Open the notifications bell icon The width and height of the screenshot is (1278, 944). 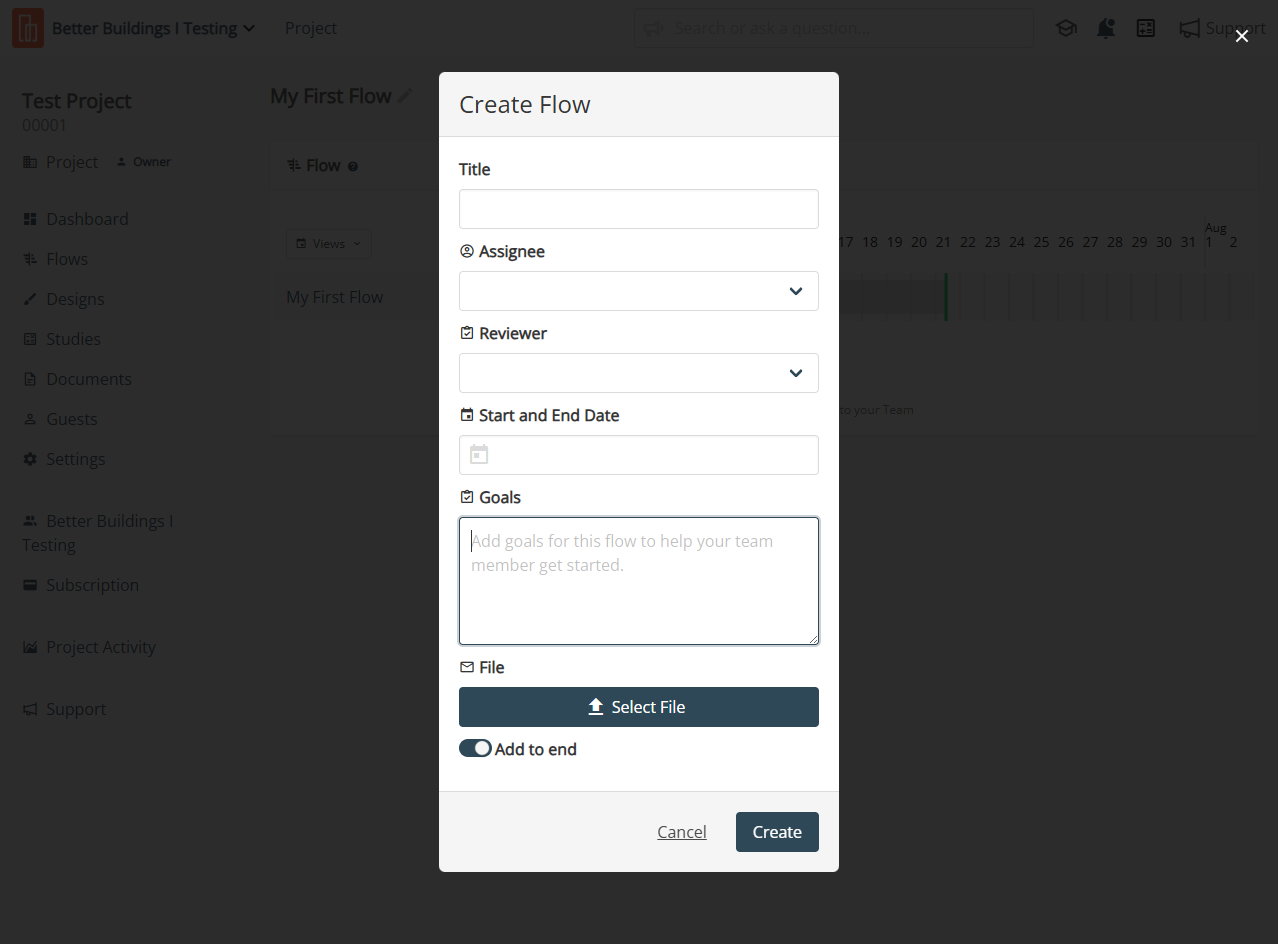[1106, 28]
